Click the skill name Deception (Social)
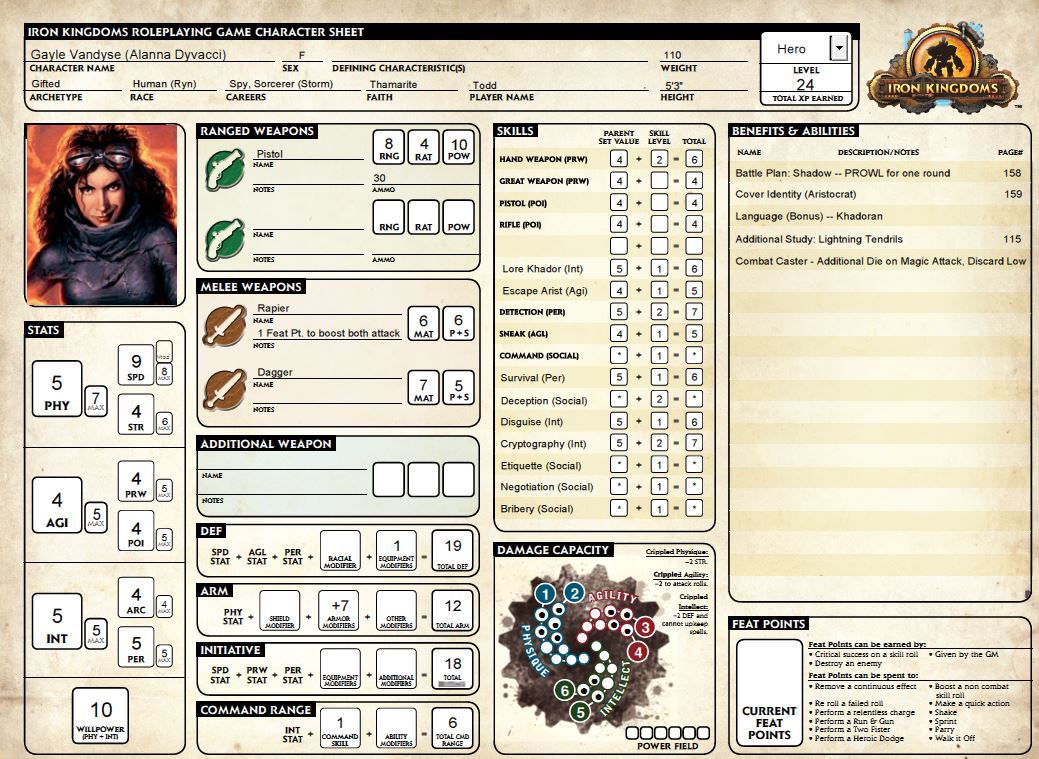1039x759 pixels. (544, 400)
